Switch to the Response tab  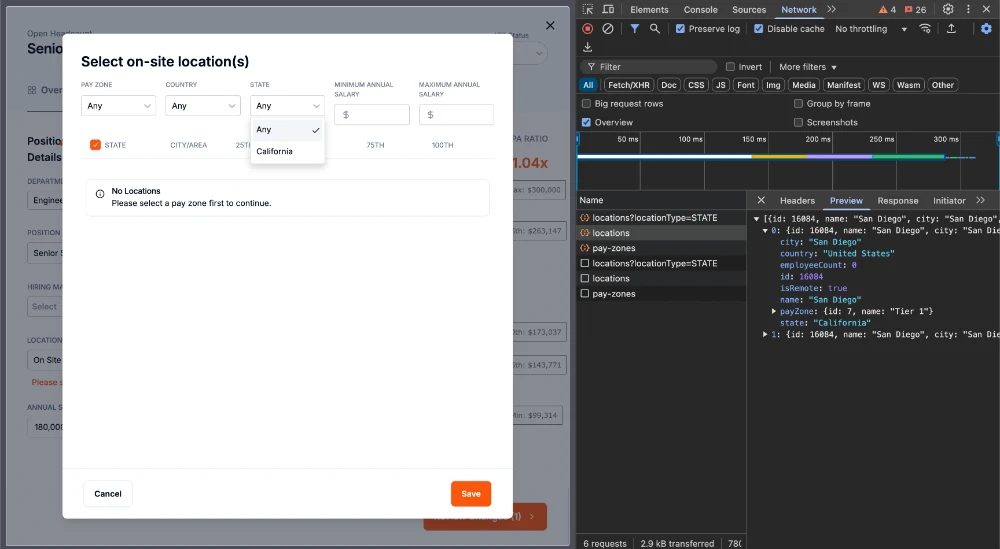[897, 201]
